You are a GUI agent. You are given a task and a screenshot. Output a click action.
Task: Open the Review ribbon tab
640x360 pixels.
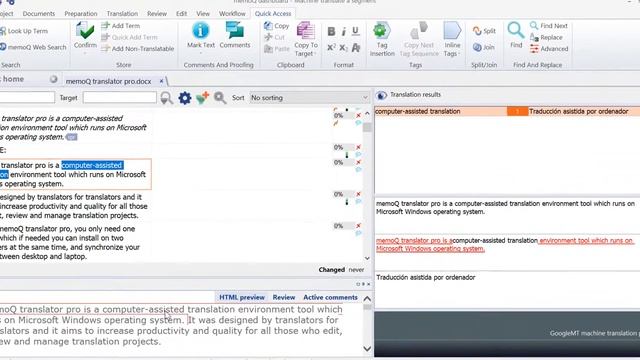coord(157,13)
